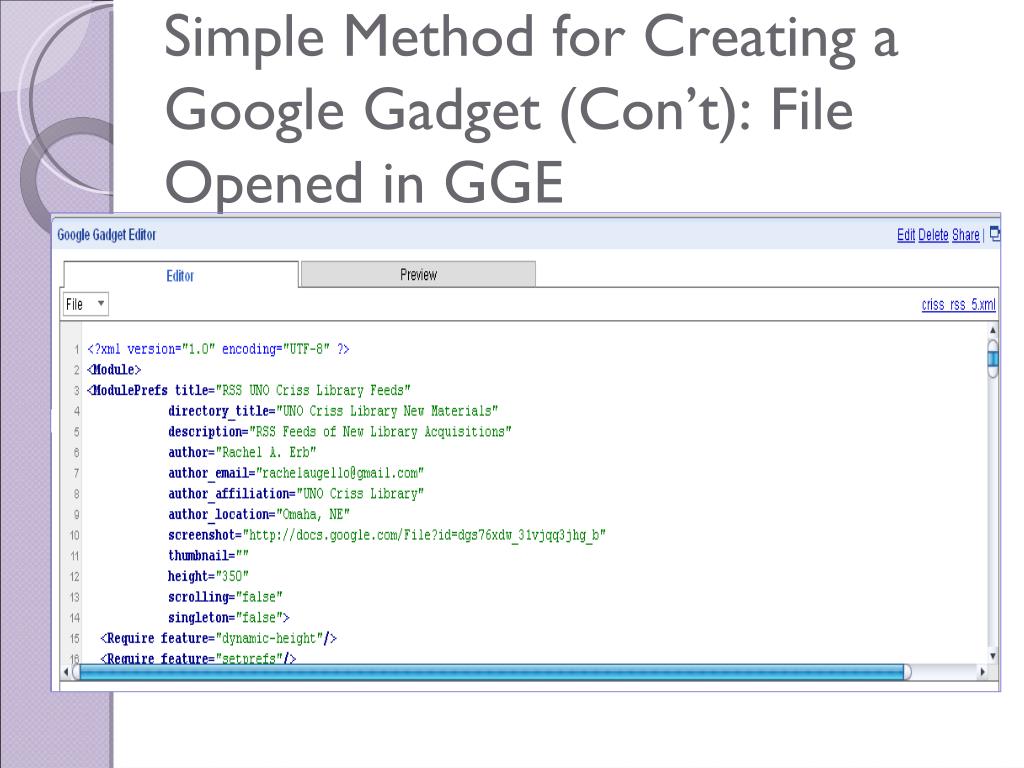
Task: Open the File dropdown menu
Action: pyautogui.click(x=86, y=304)
